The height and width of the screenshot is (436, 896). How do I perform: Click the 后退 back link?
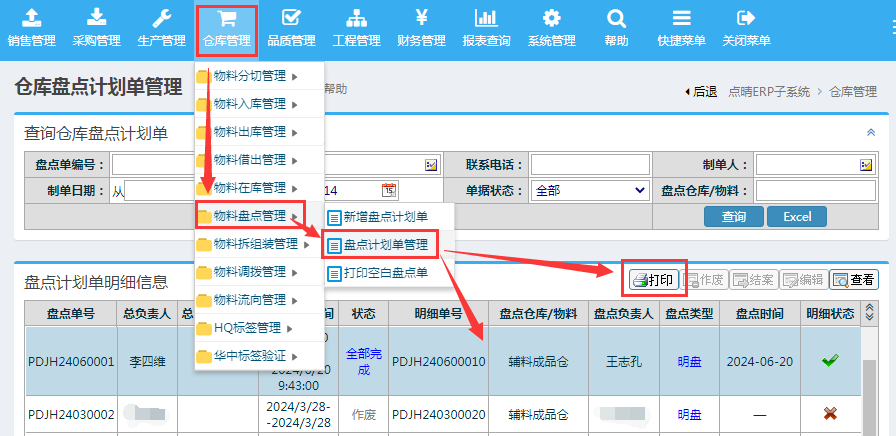[700, 91]
